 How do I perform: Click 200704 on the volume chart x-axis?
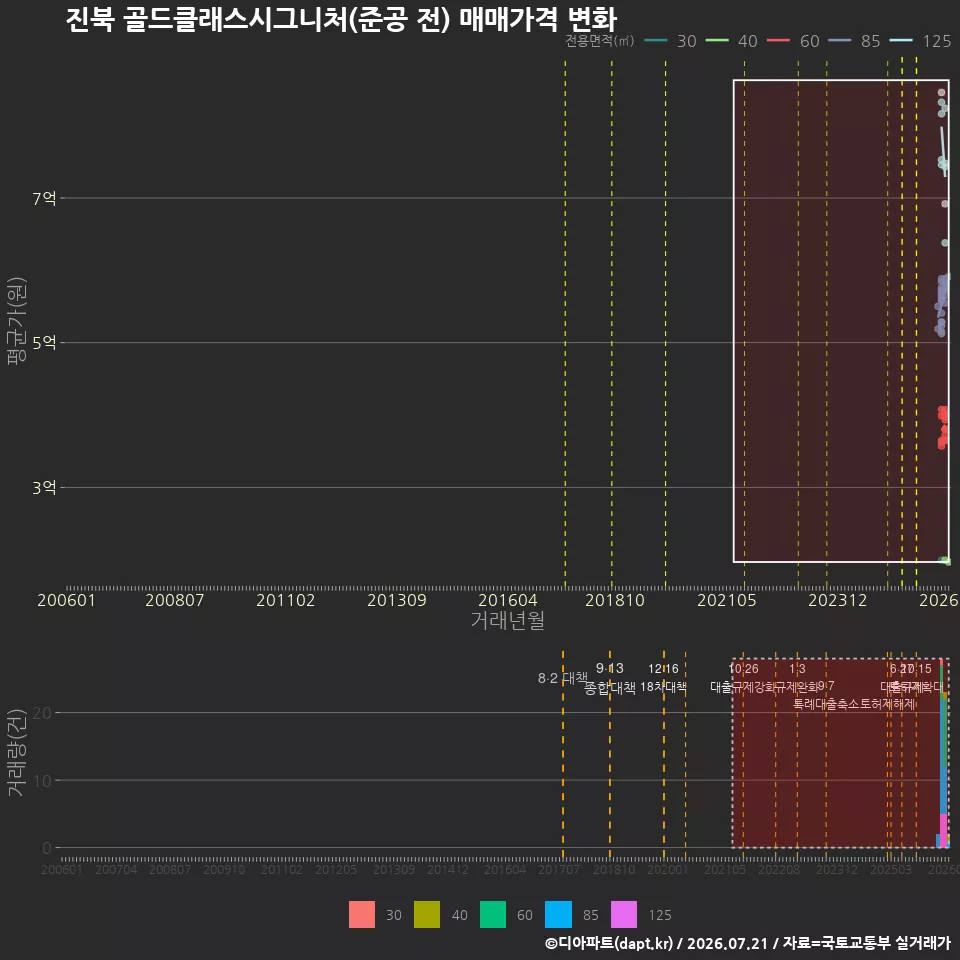(x=116, y=869)
